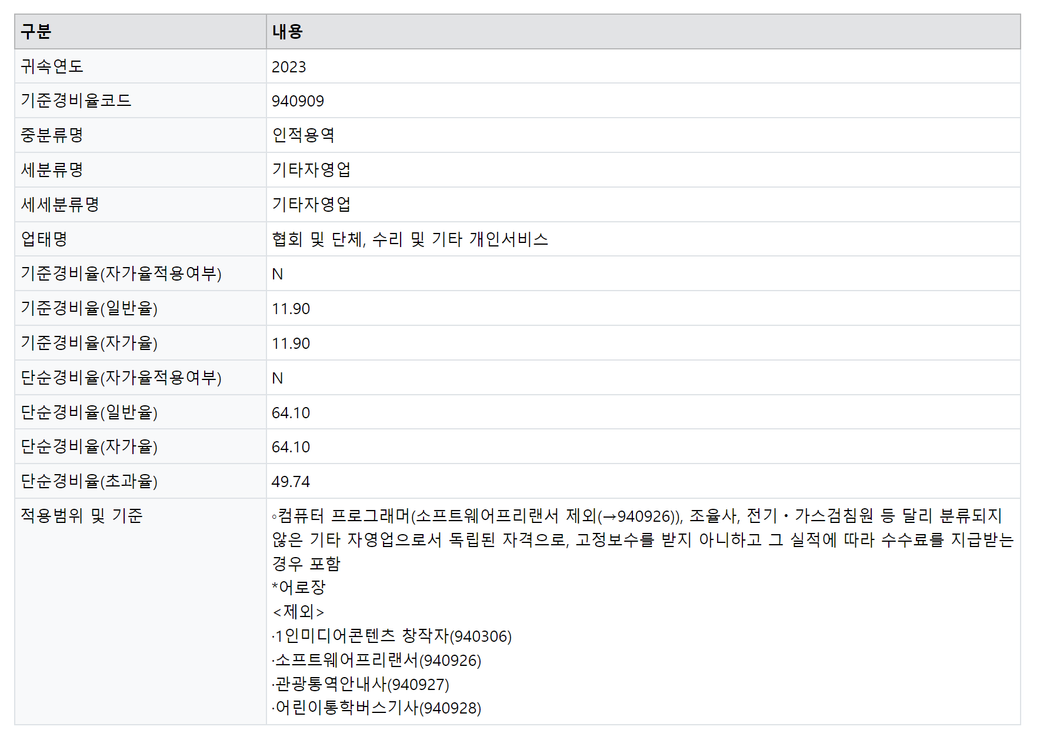Click the 구분 column header
1040x740 pixels.
click(37, 32)
